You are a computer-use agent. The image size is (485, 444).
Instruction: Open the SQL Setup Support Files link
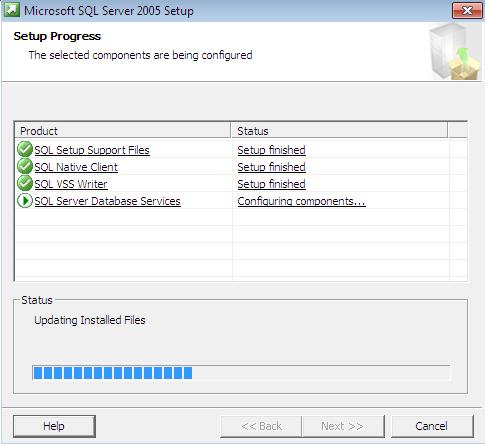[92, 150]
